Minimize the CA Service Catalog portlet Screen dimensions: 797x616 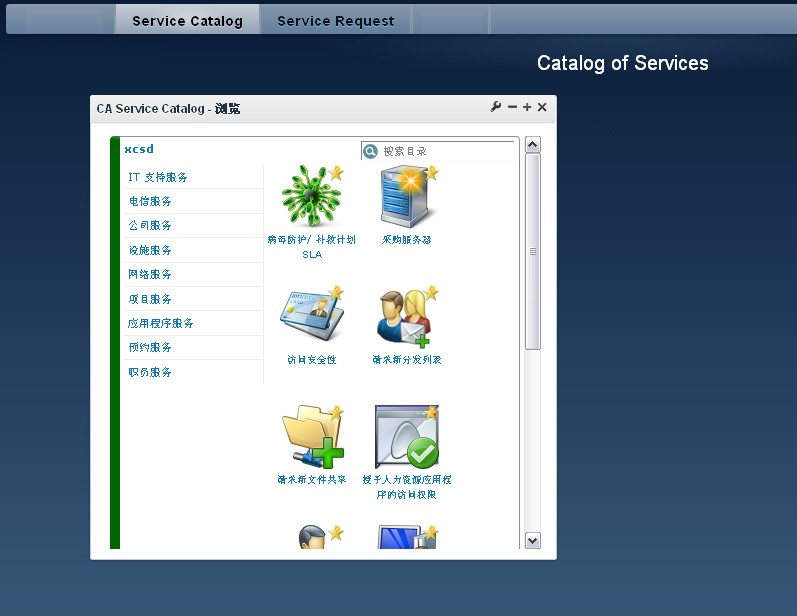(512, 107)
